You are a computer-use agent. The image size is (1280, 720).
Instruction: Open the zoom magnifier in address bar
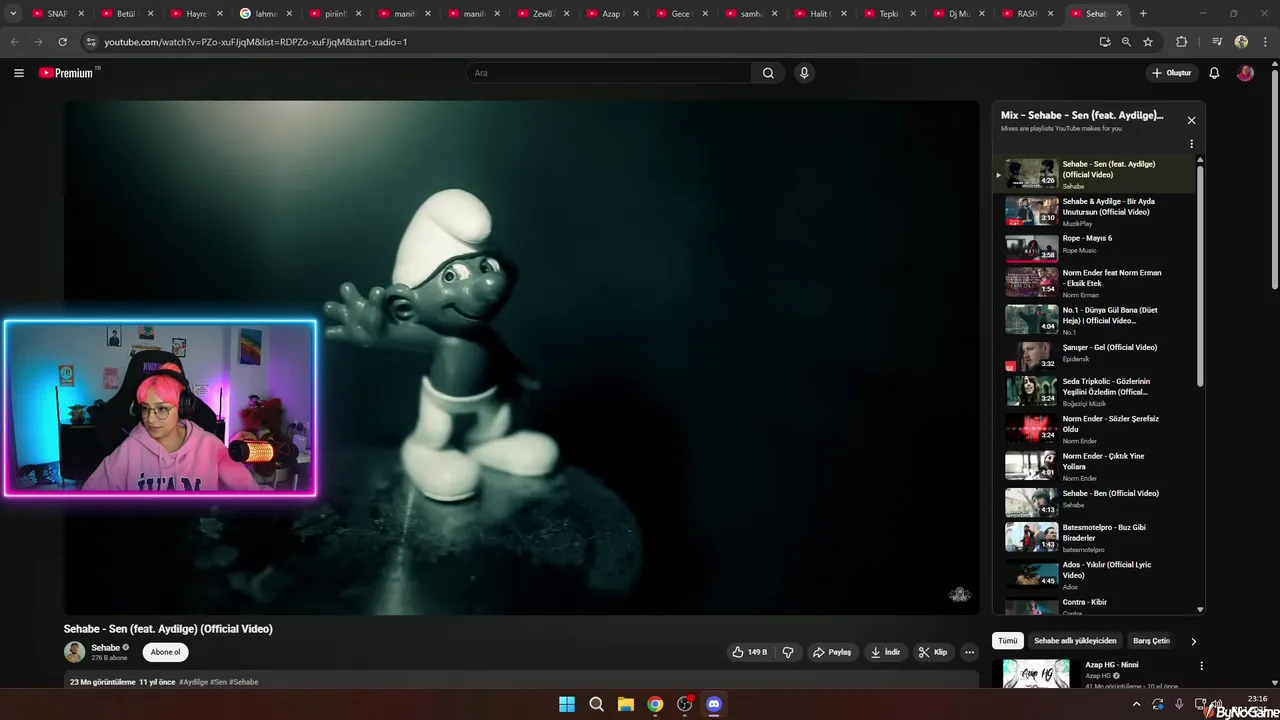1126,42
